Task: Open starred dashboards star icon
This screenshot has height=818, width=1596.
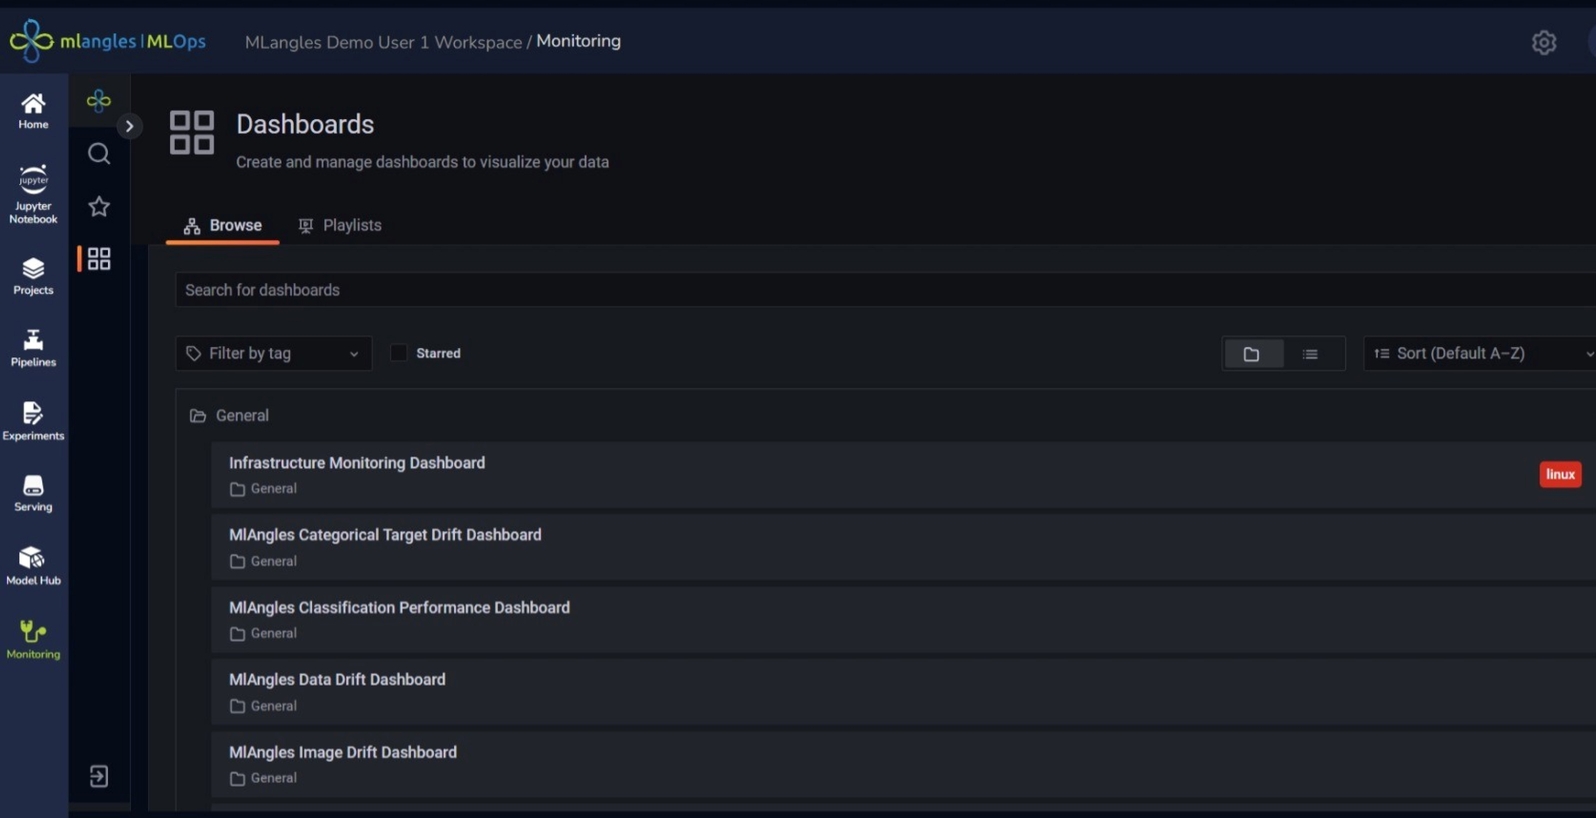Action: (99, 207)
